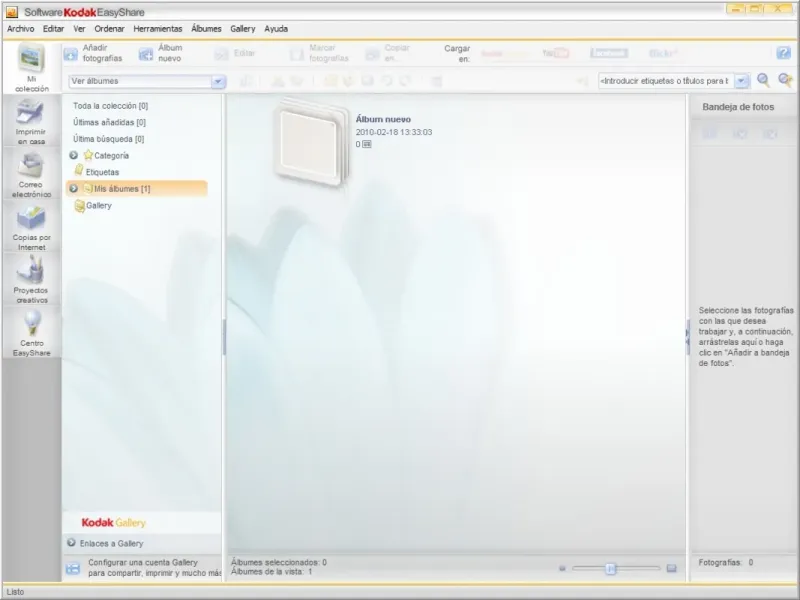Click the dimmed Marcar fotografías button
Viewport: 800px width, 600px height.
(x=319, y=53)
